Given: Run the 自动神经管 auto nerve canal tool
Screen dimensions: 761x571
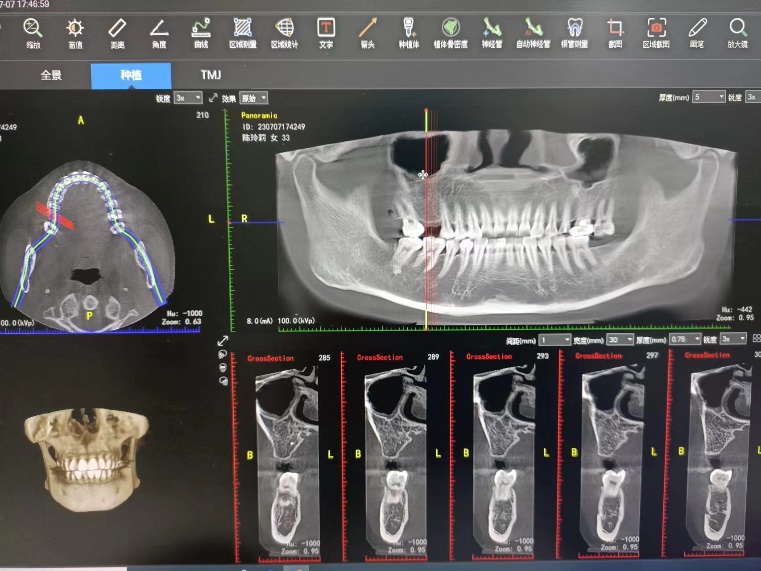Looking at the screenshot, I should 533,33.
